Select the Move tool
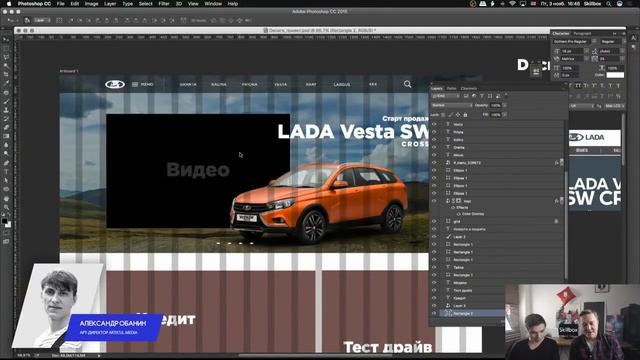Image resolution: width=640 pixels, height=360 pixels. click(6, 40)
